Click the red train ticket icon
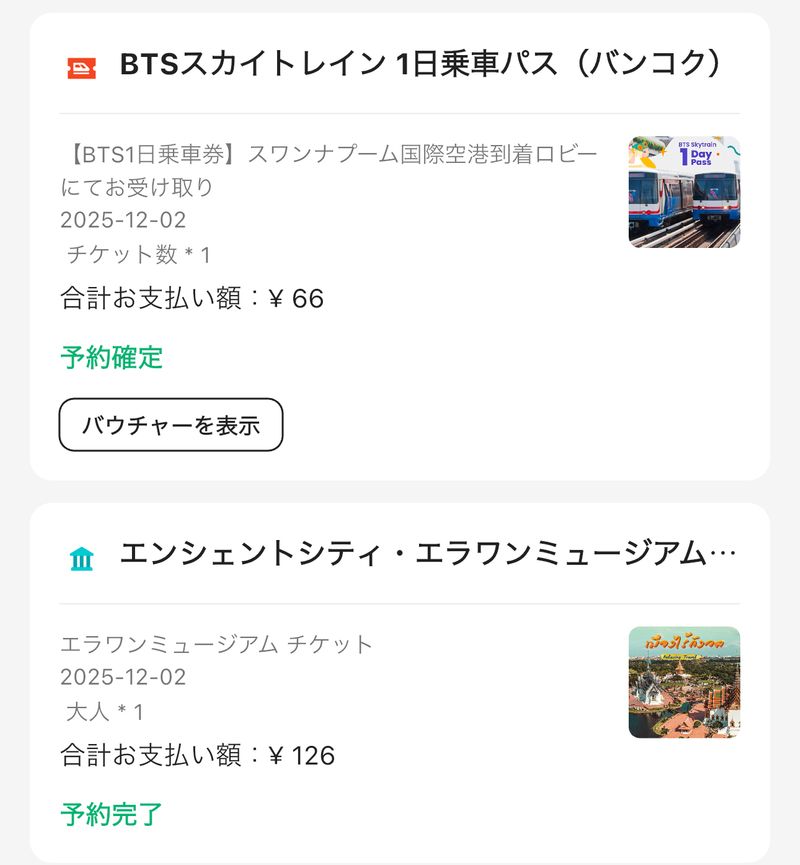This screenshot has height=865, width=800. pyautogui.click(x=82, y=66)
